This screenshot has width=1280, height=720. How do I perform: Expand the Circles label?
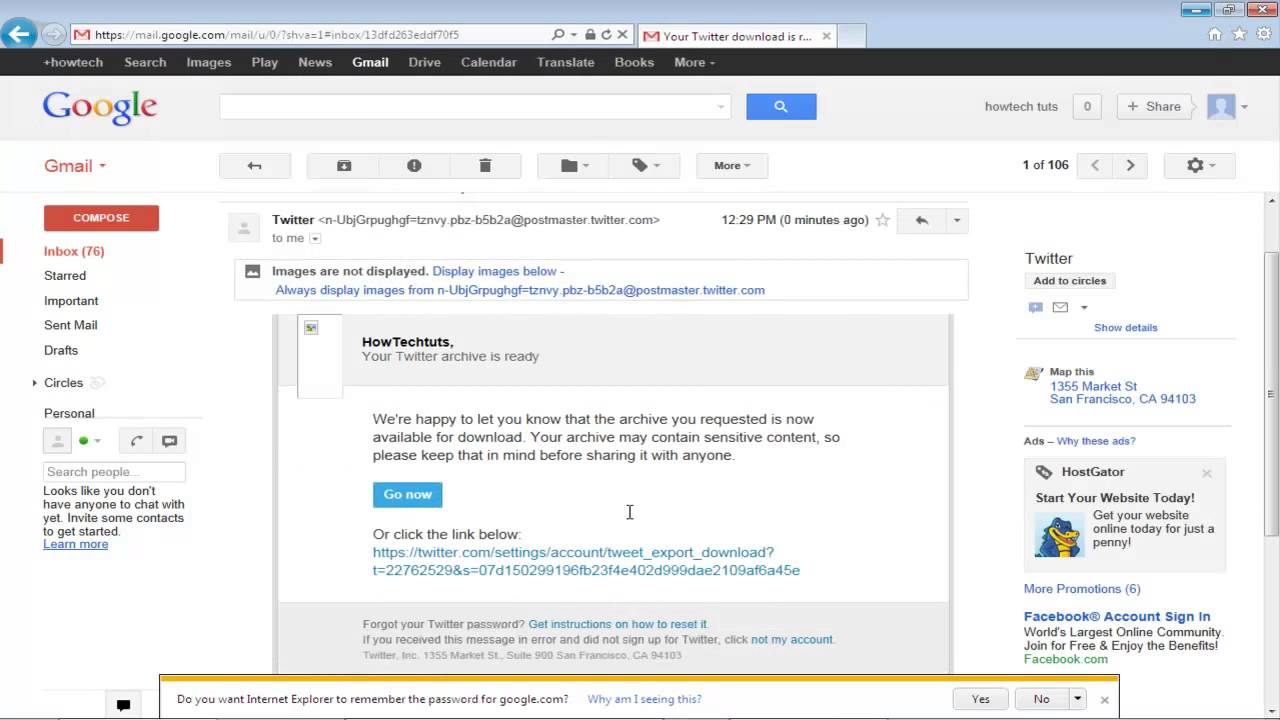click(x=34, y=383)
